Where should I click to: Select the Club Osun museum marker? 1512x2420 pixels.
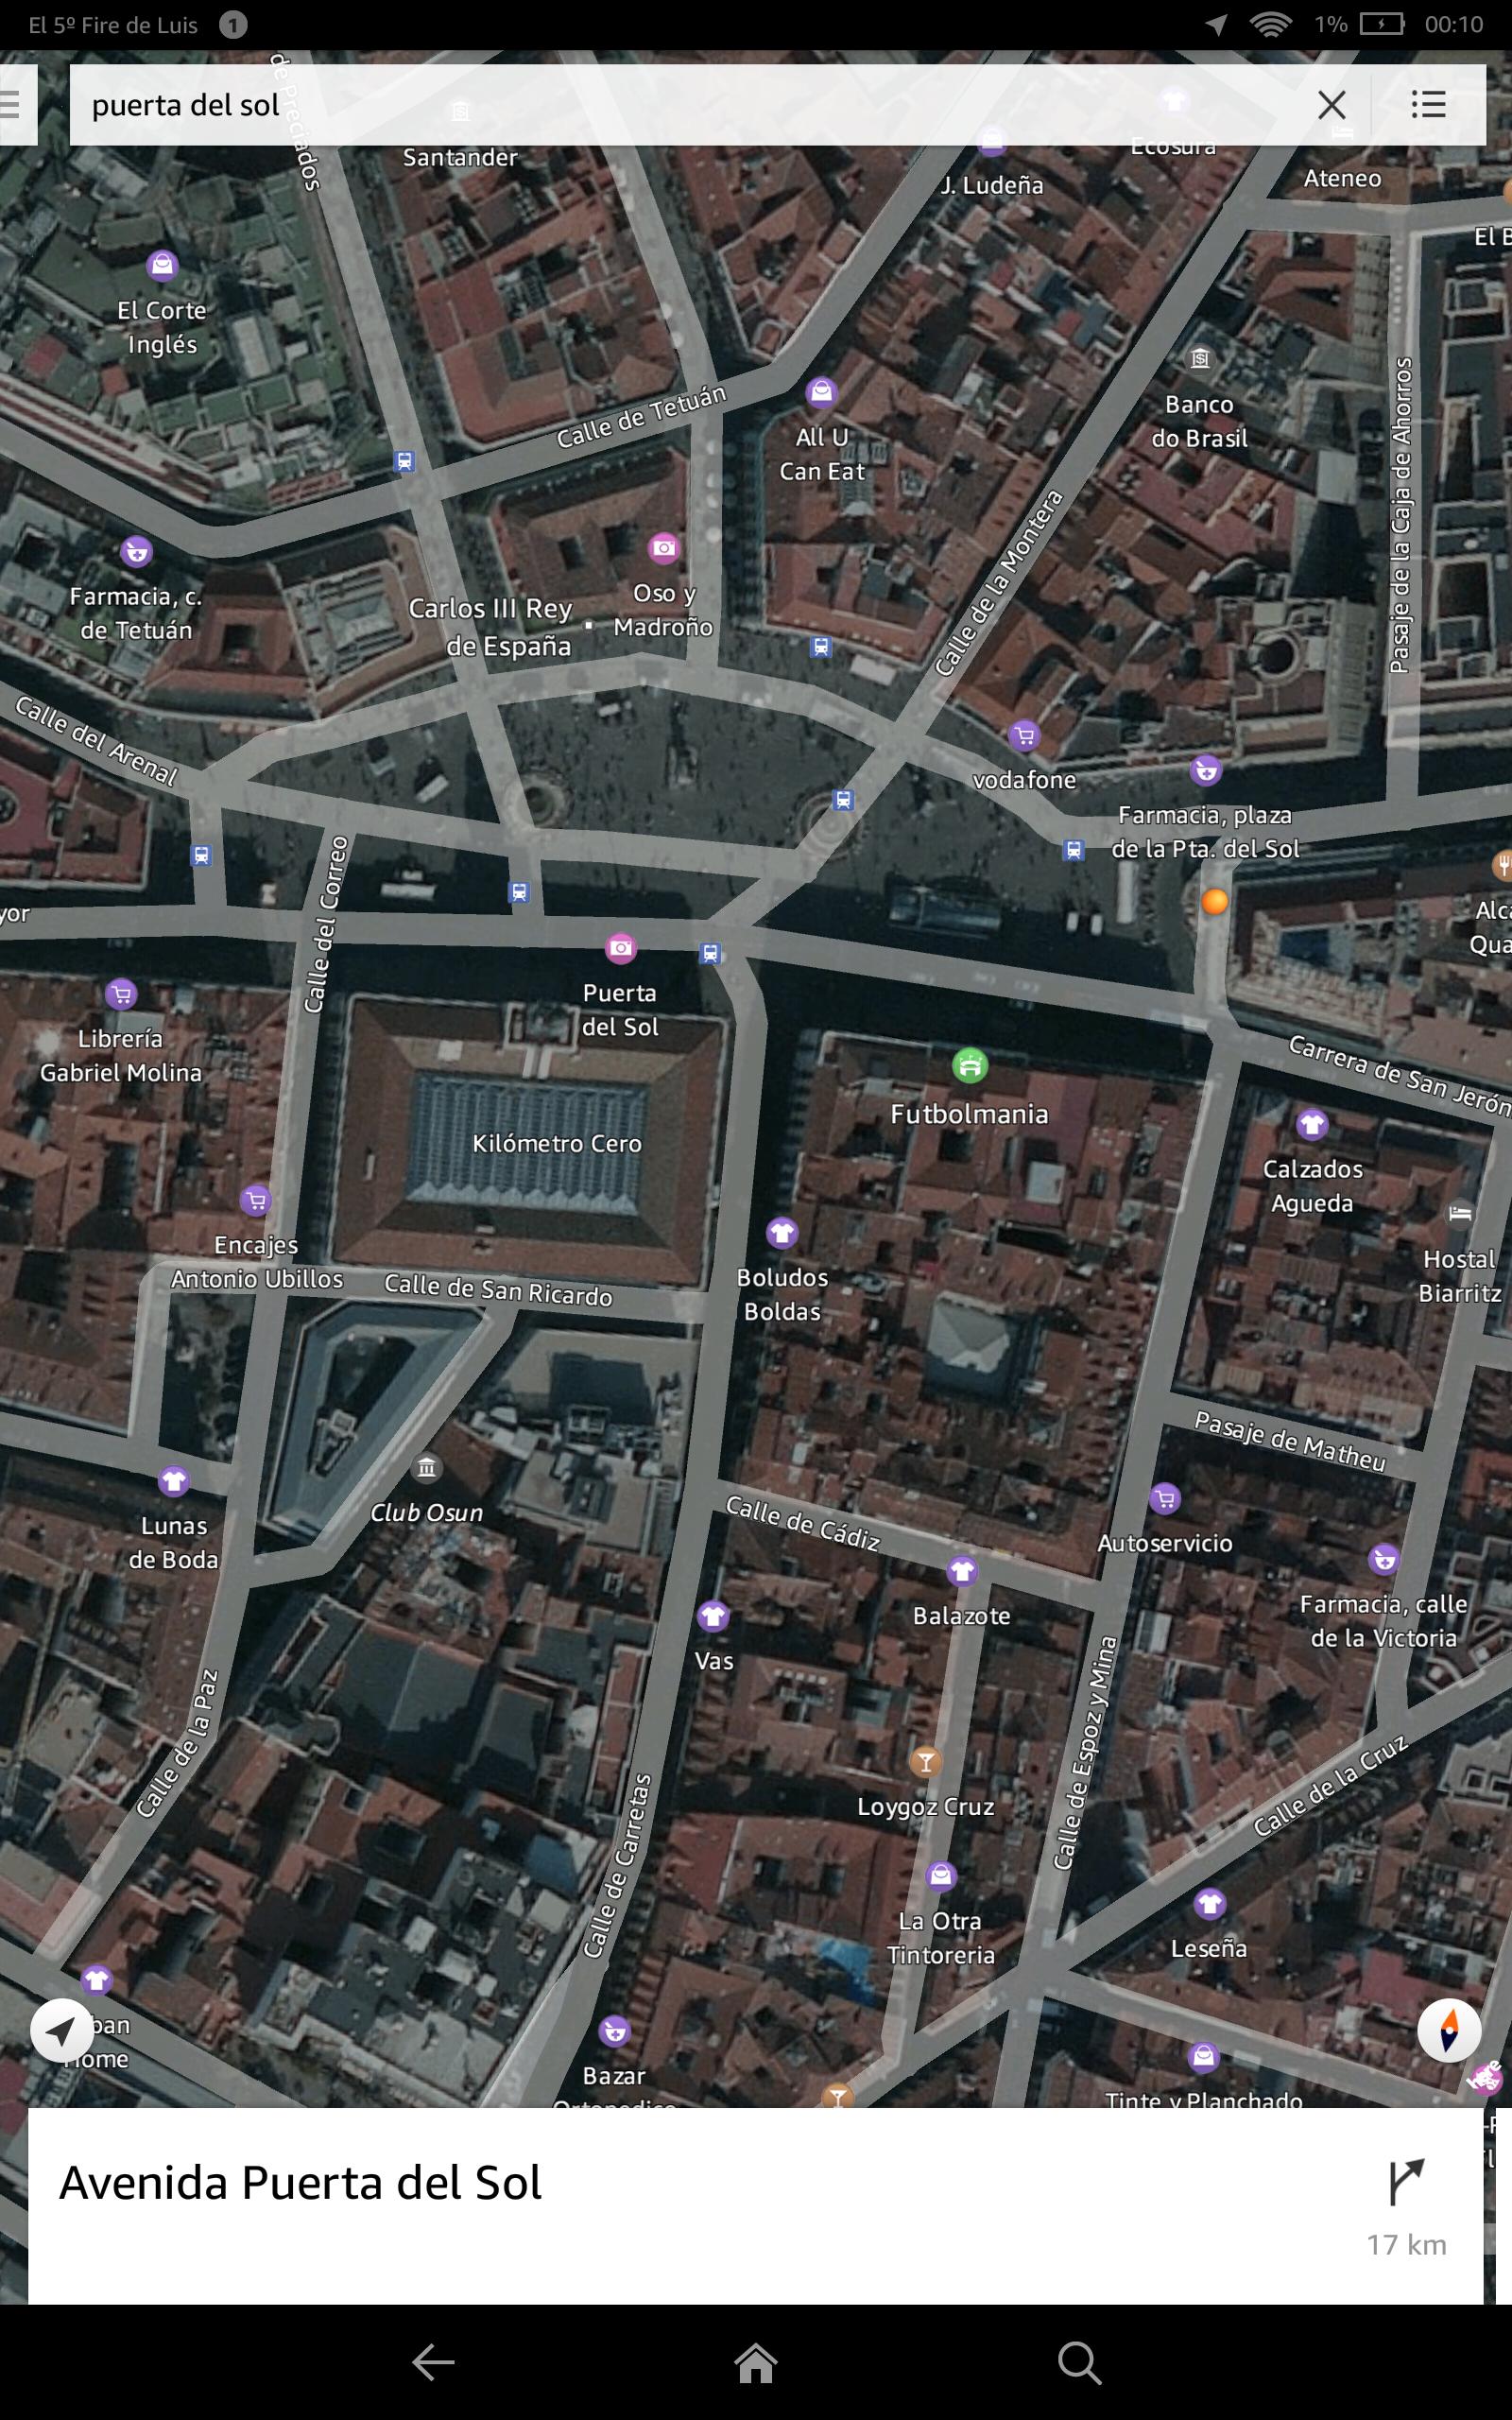pyautogui.click(x=427, y=1468)
